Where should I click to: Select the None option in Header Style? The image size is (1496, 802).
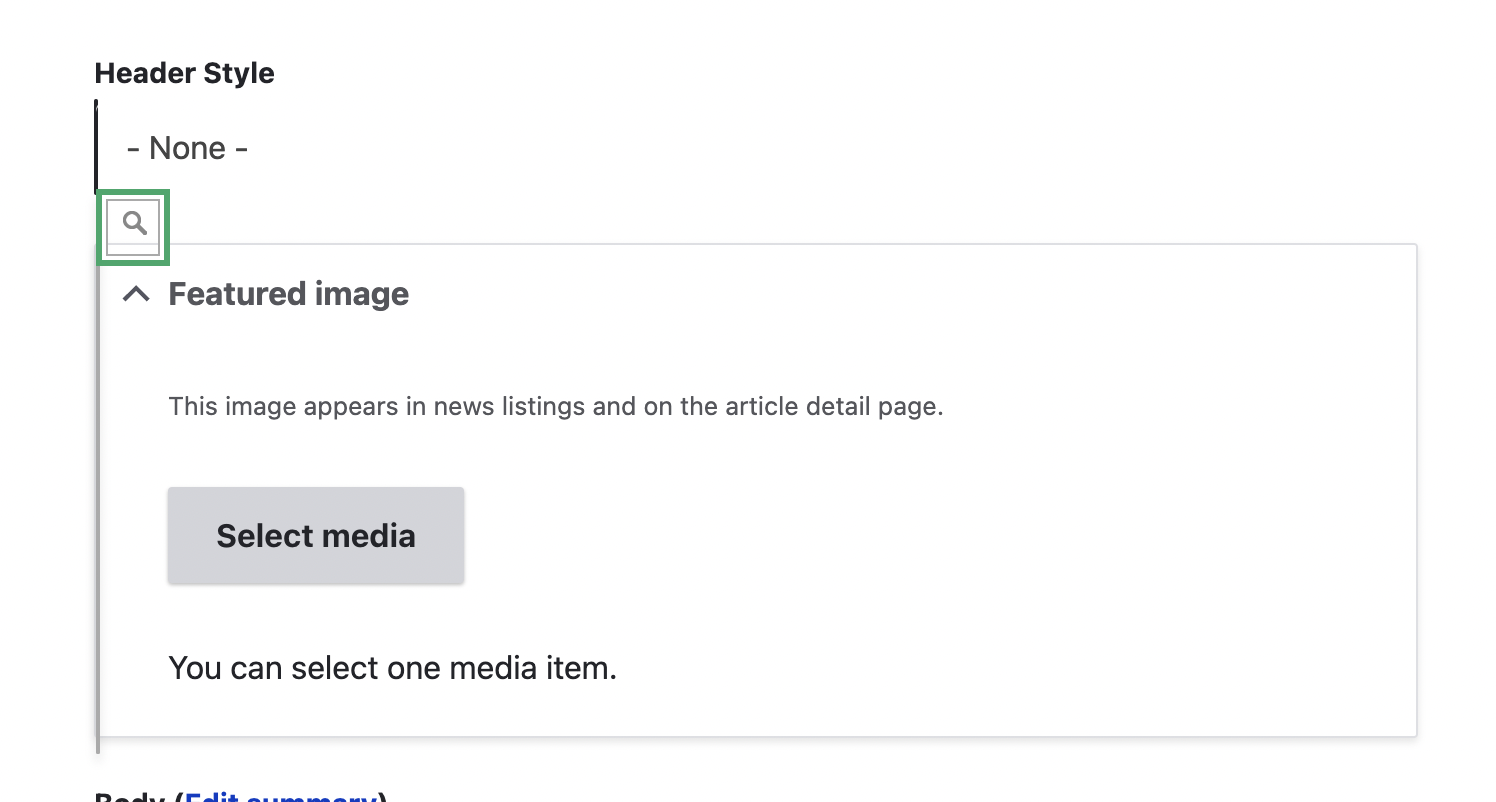click(x=186, y=147)
